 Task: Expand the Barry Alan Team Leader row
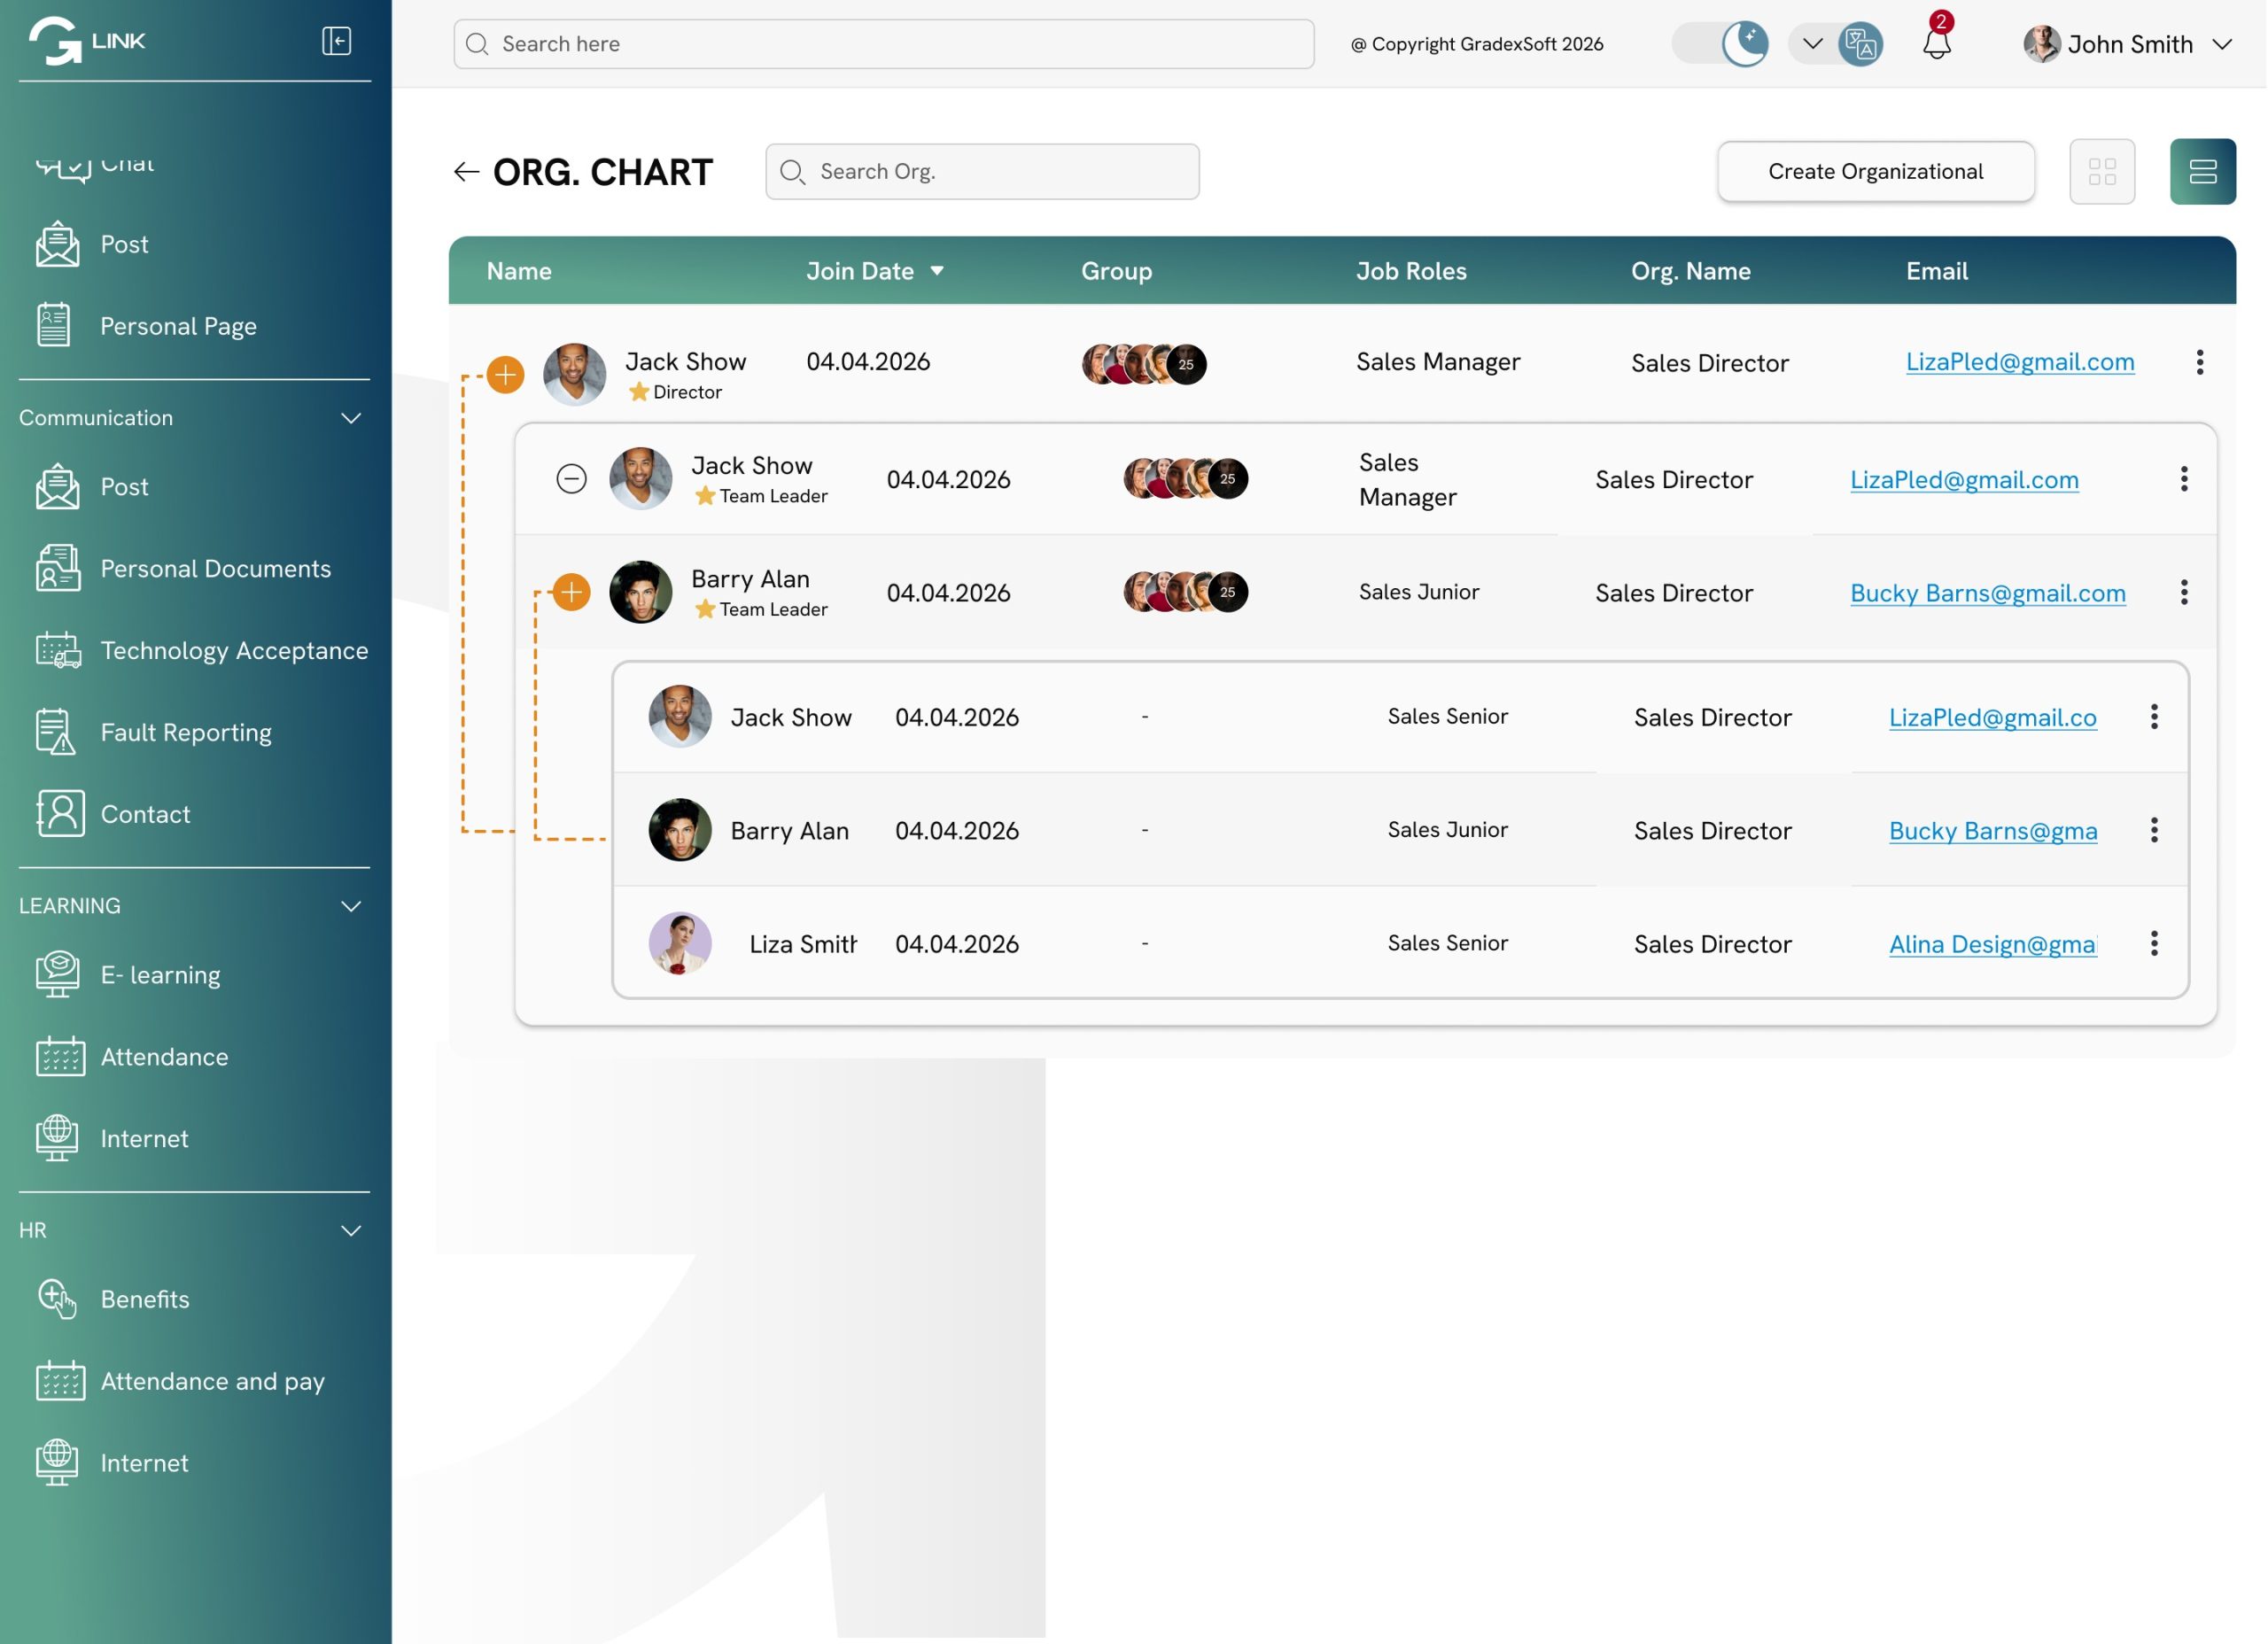coord(571,592)
